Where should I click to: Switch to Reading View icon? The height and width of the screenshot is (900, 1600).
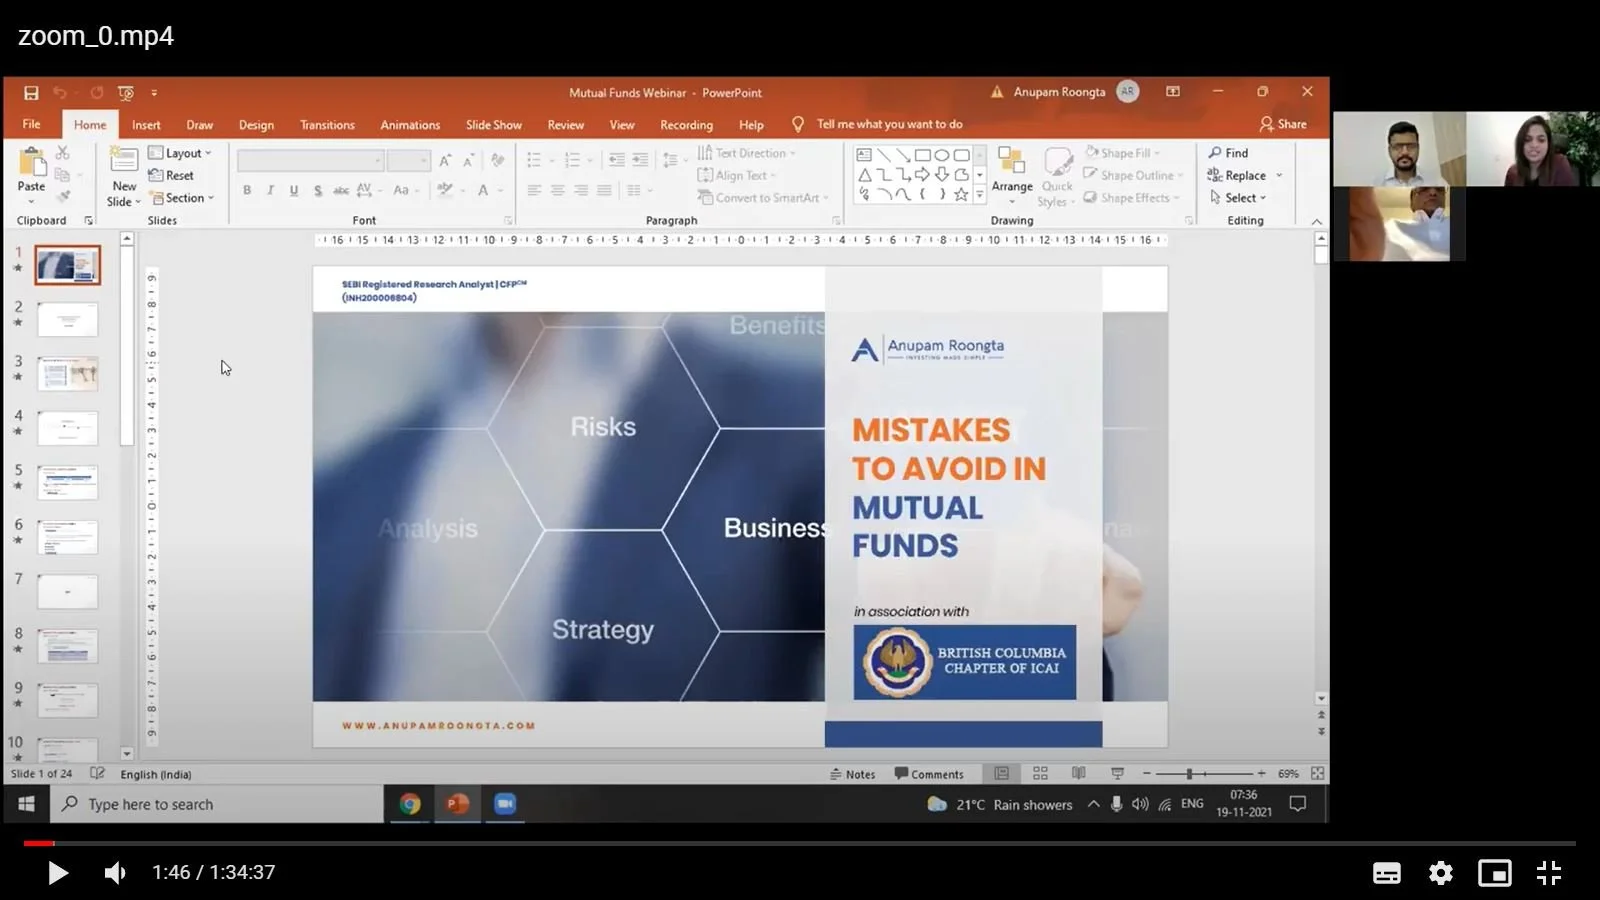pyautogui.click(x=1078, y=774)
